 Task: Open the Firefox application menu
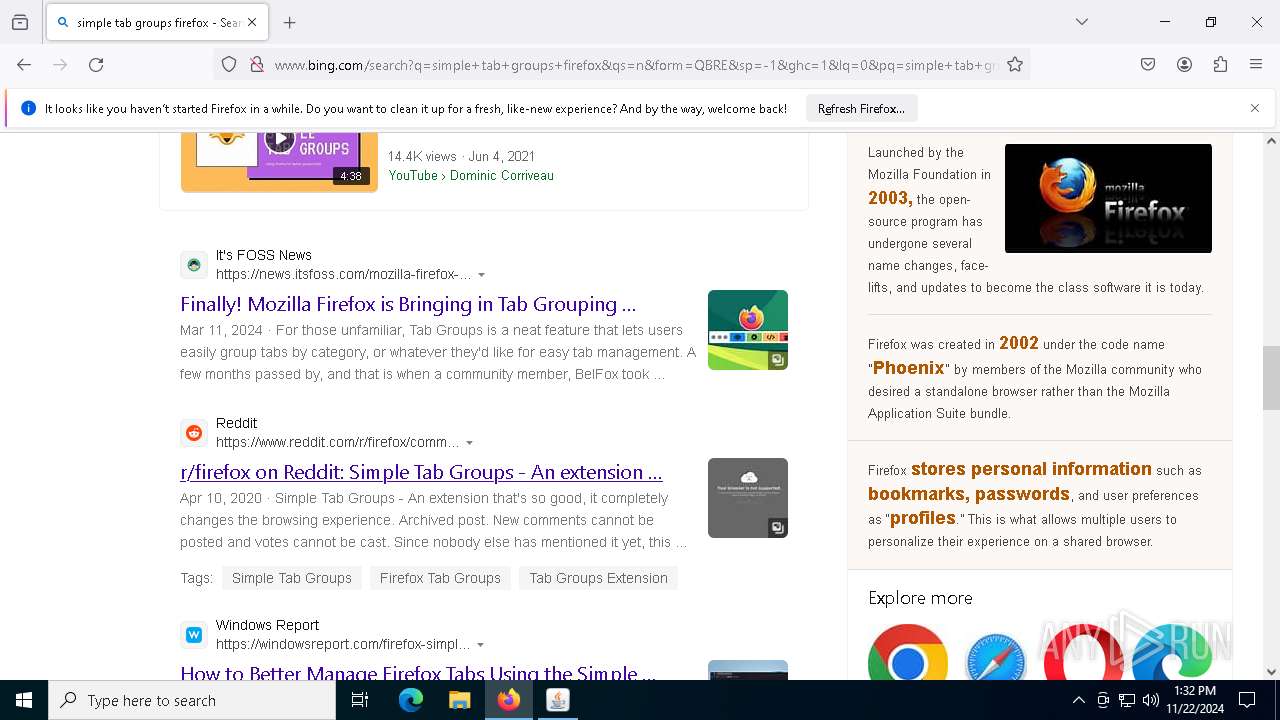coord(1256,65)
